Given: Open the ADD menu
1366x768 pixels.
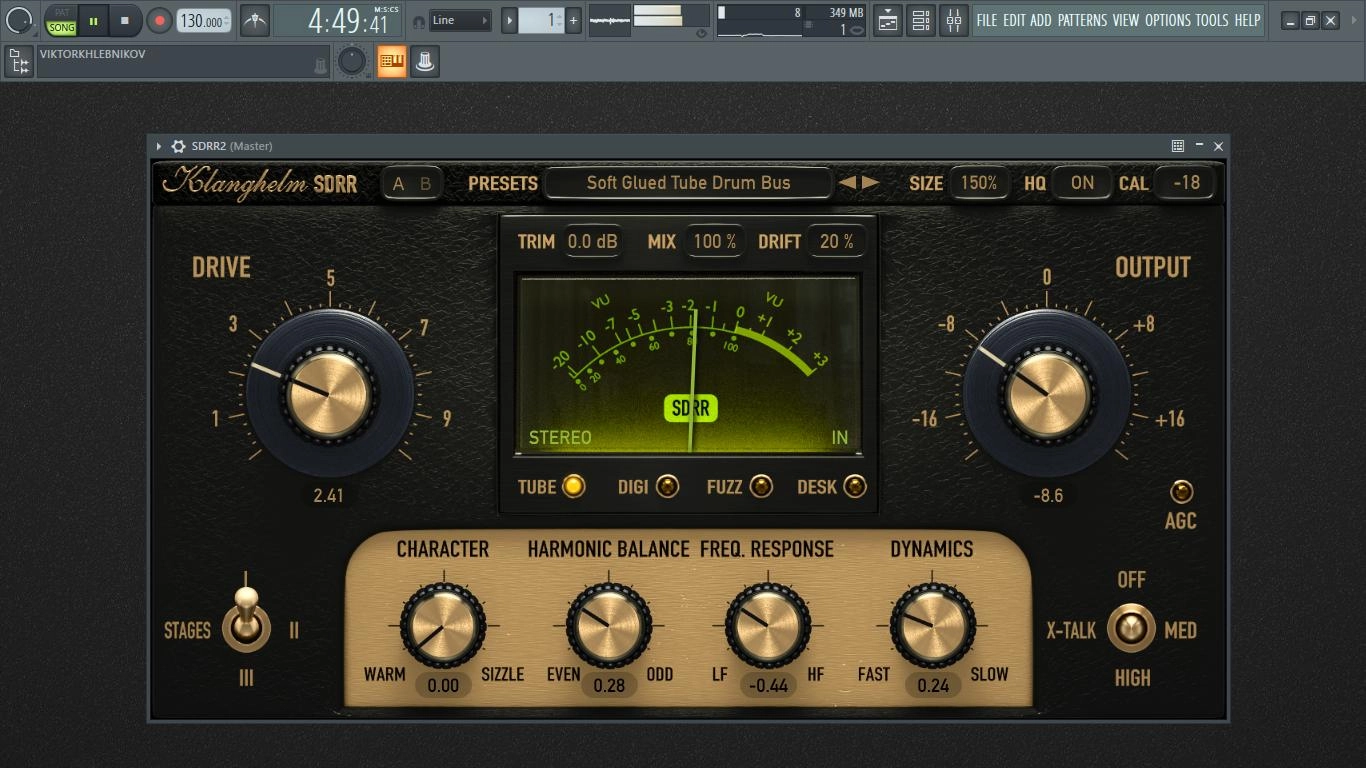Looking at the screenshot, I should 1041,20.
